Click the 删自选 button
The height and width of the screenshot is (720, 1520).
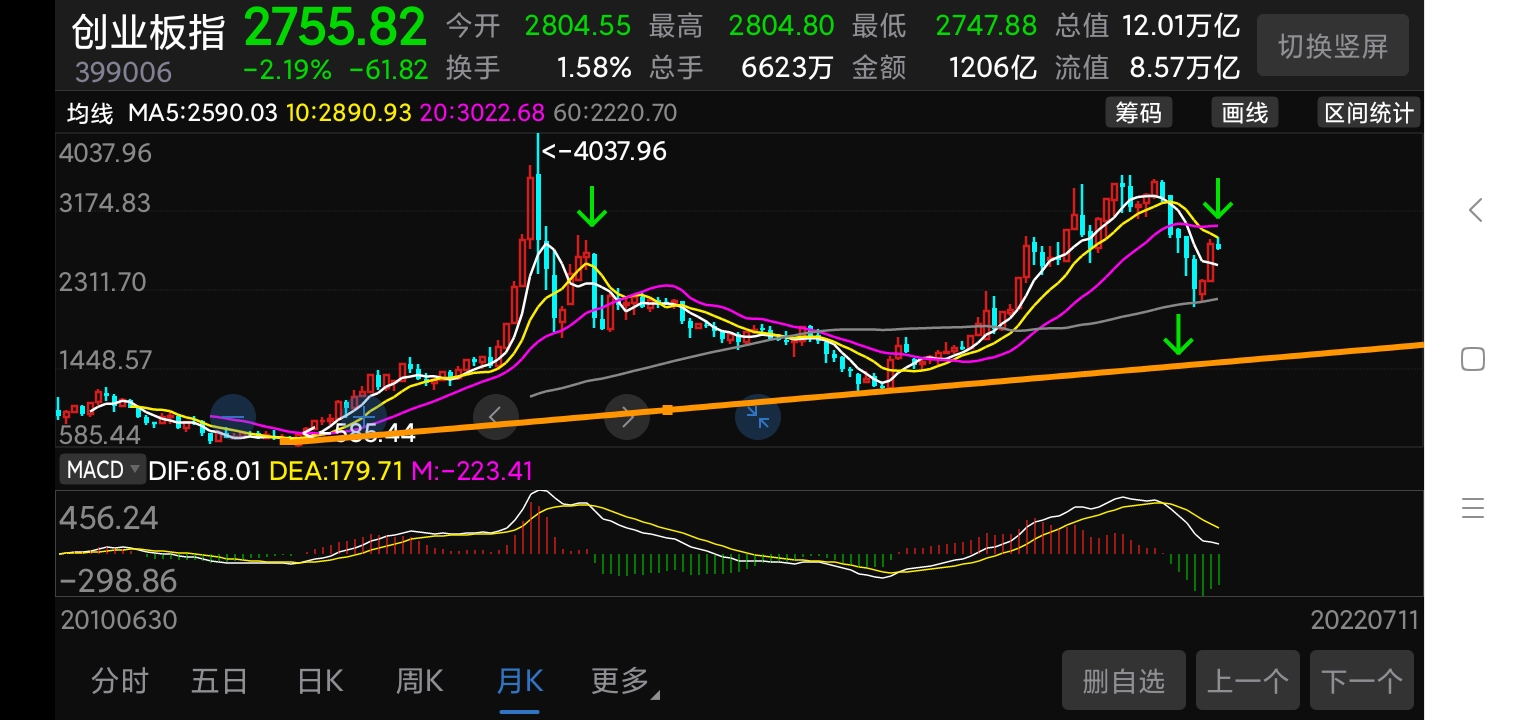(1124, 681)
